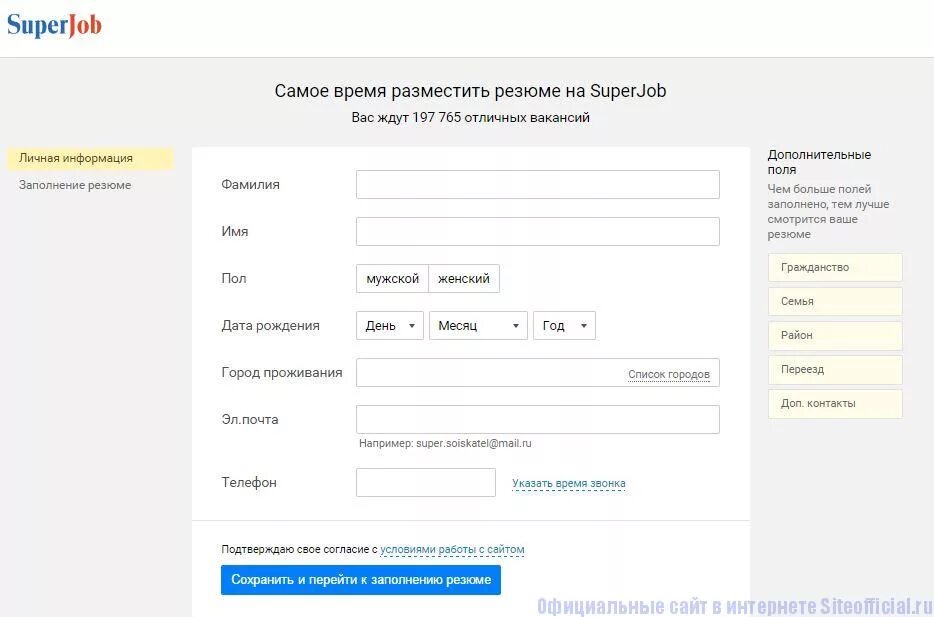This screenshot has width=934, height=617.
Task: Click Список городов link
Action: (668, 374)
